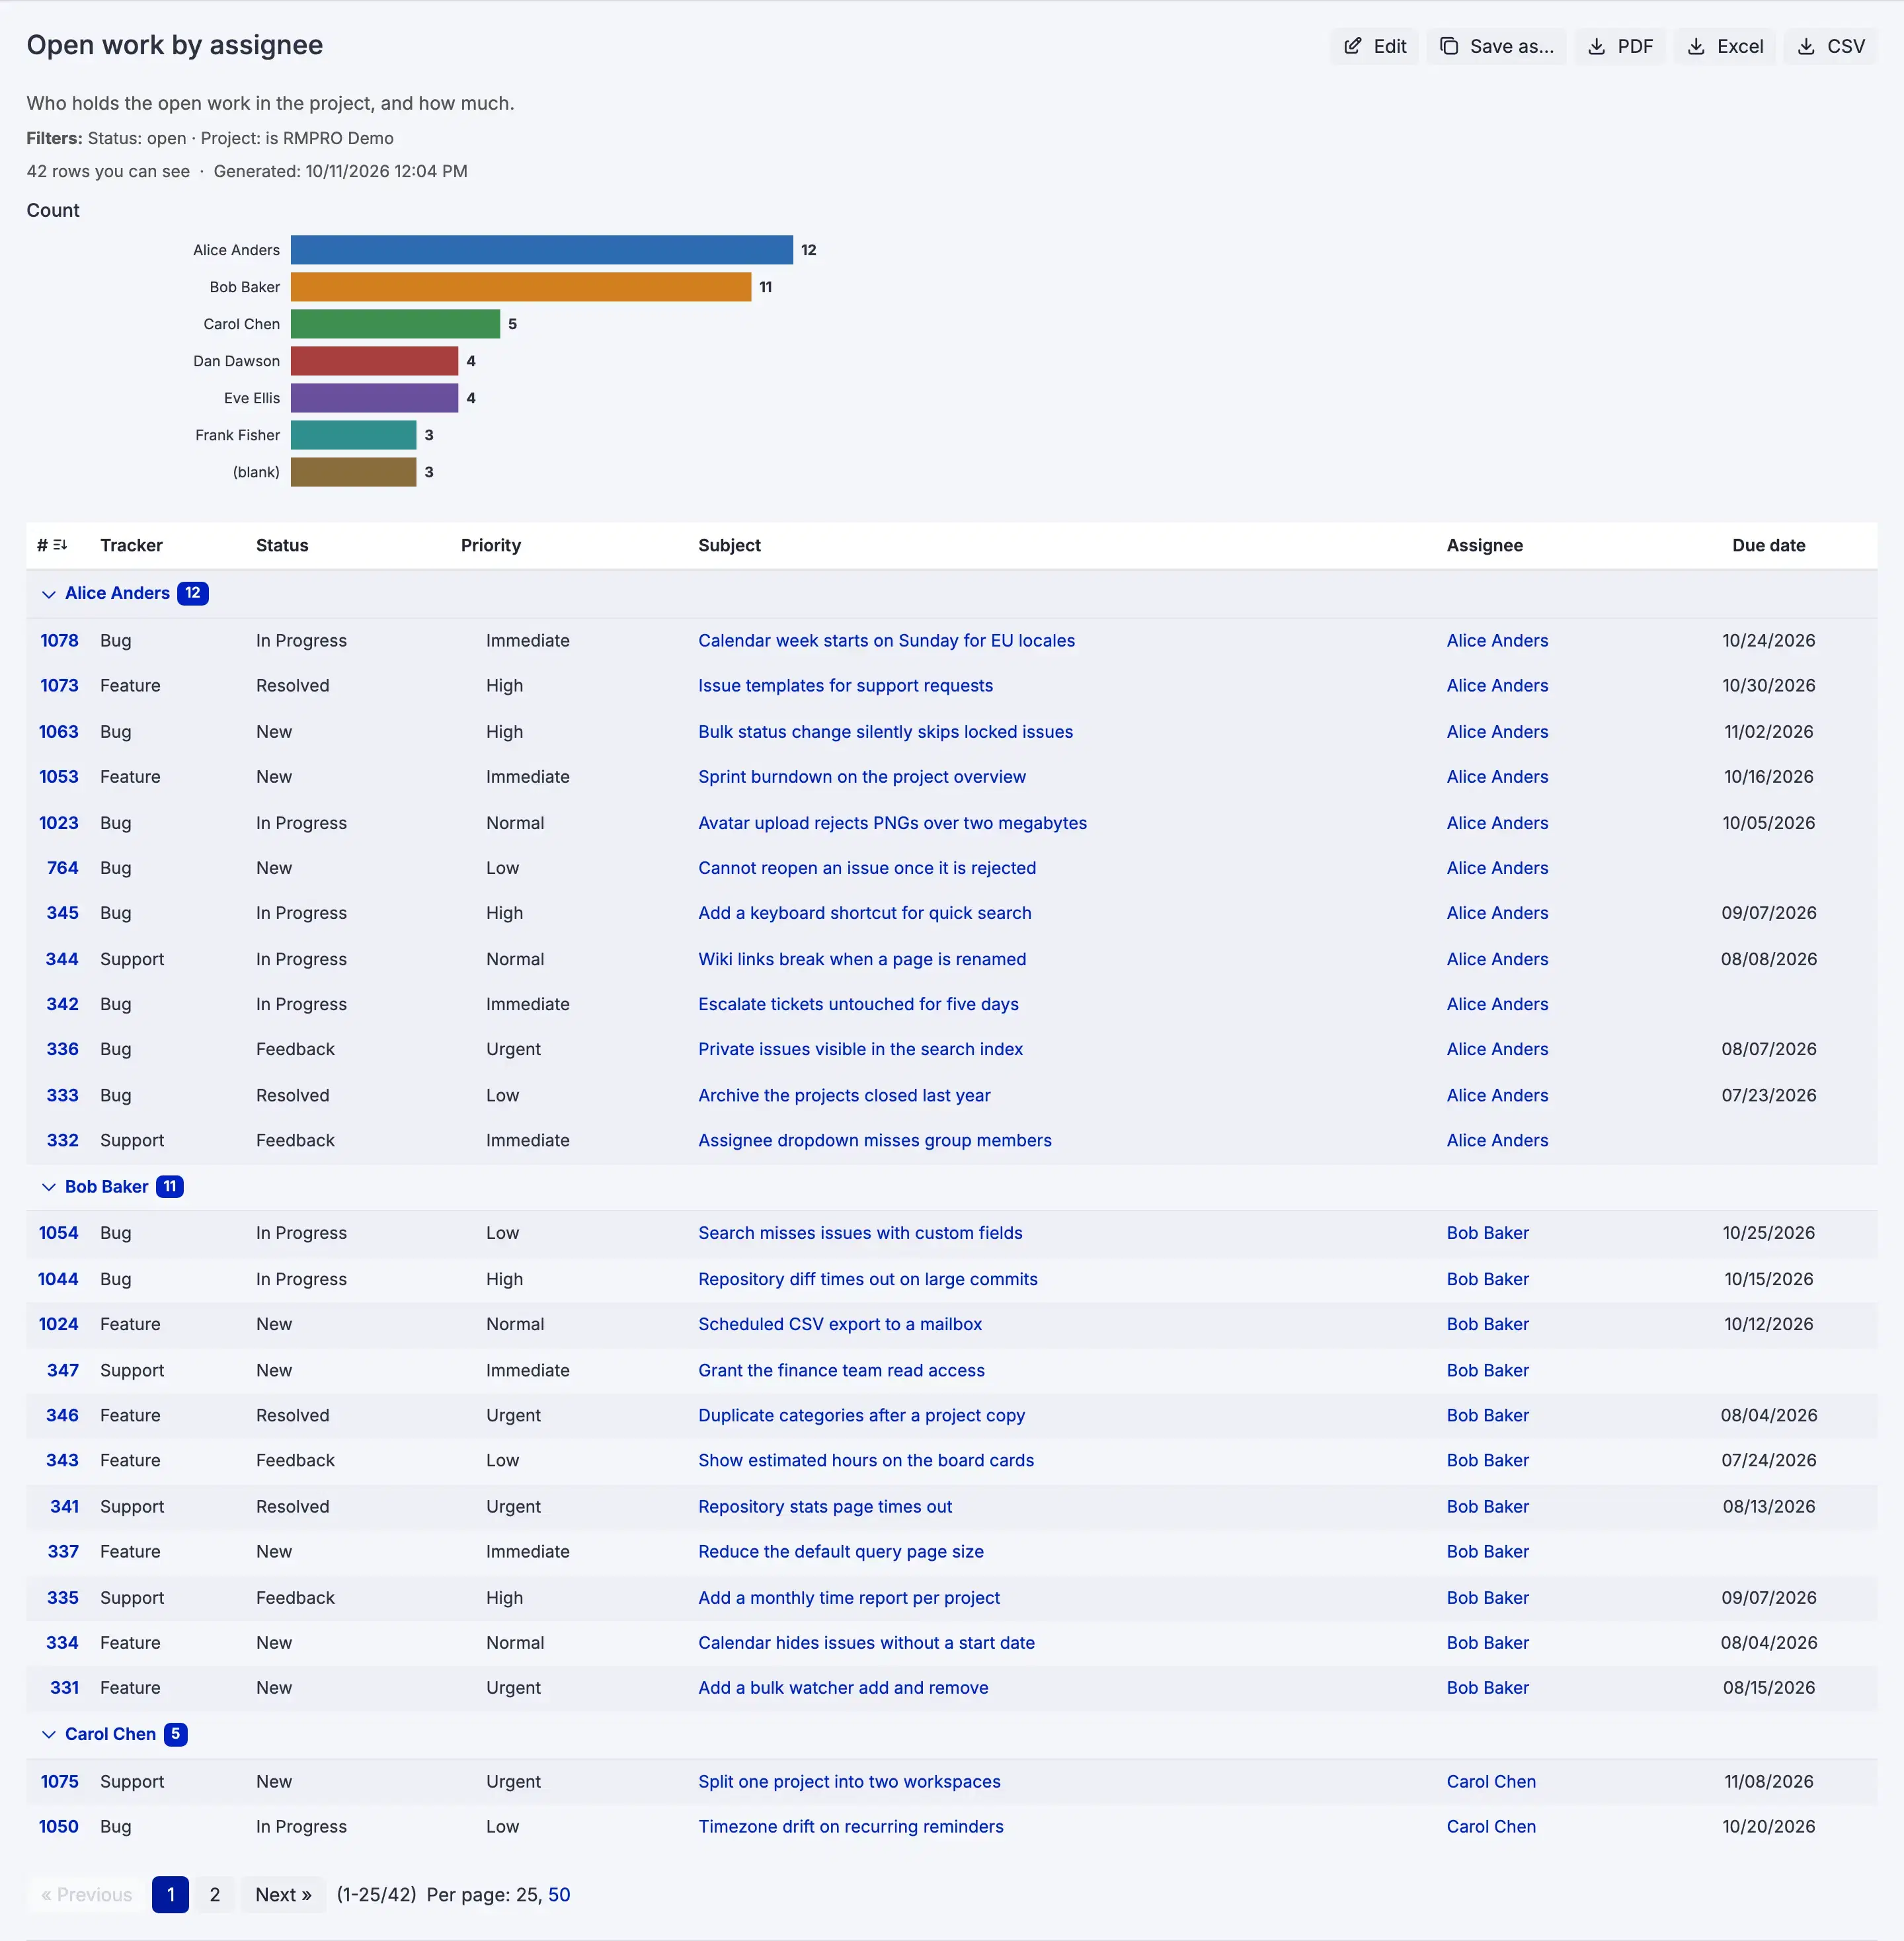Viewport: 1904px width, 1941px height.
Task: Click the Tracker column header
Action: click(131, 545)
